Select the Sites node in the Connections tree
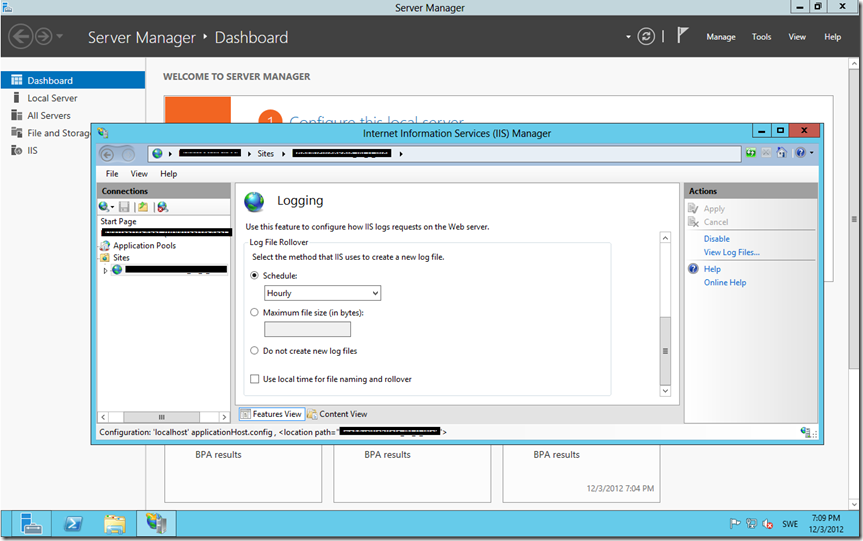Screen dimensions: 863x541 121,258
